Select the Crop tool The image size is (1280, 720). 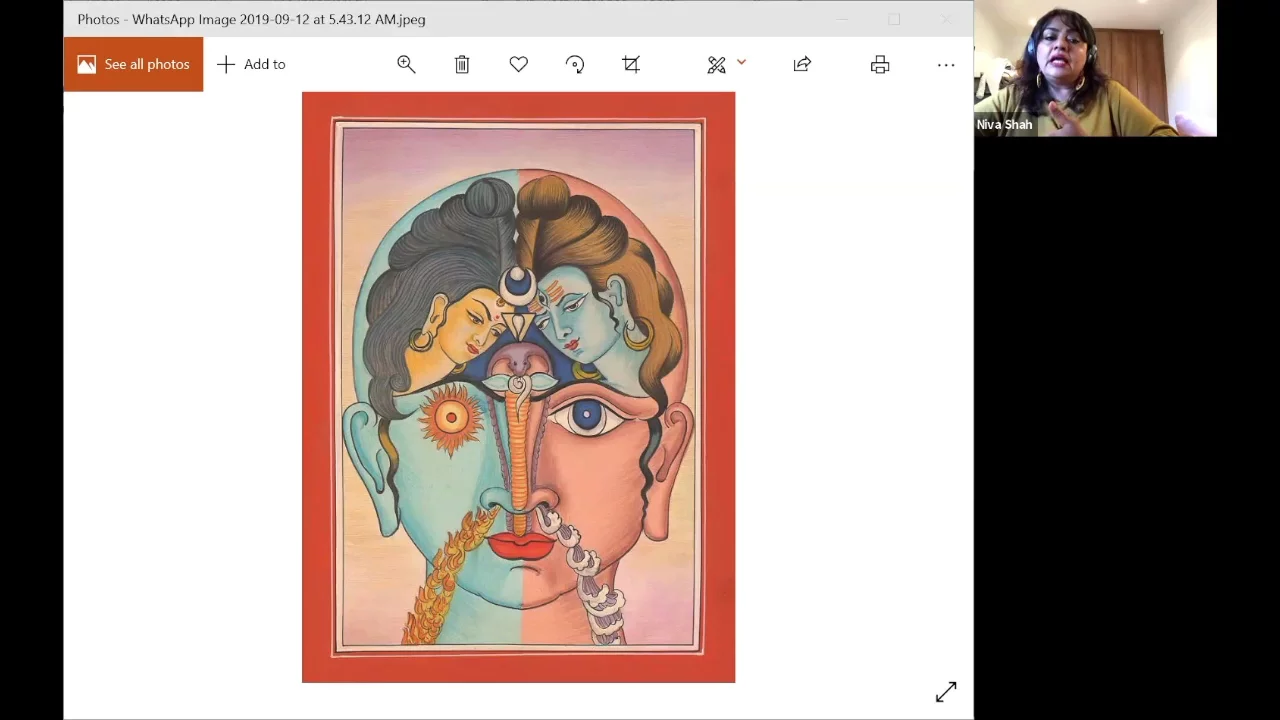[631, 64]
